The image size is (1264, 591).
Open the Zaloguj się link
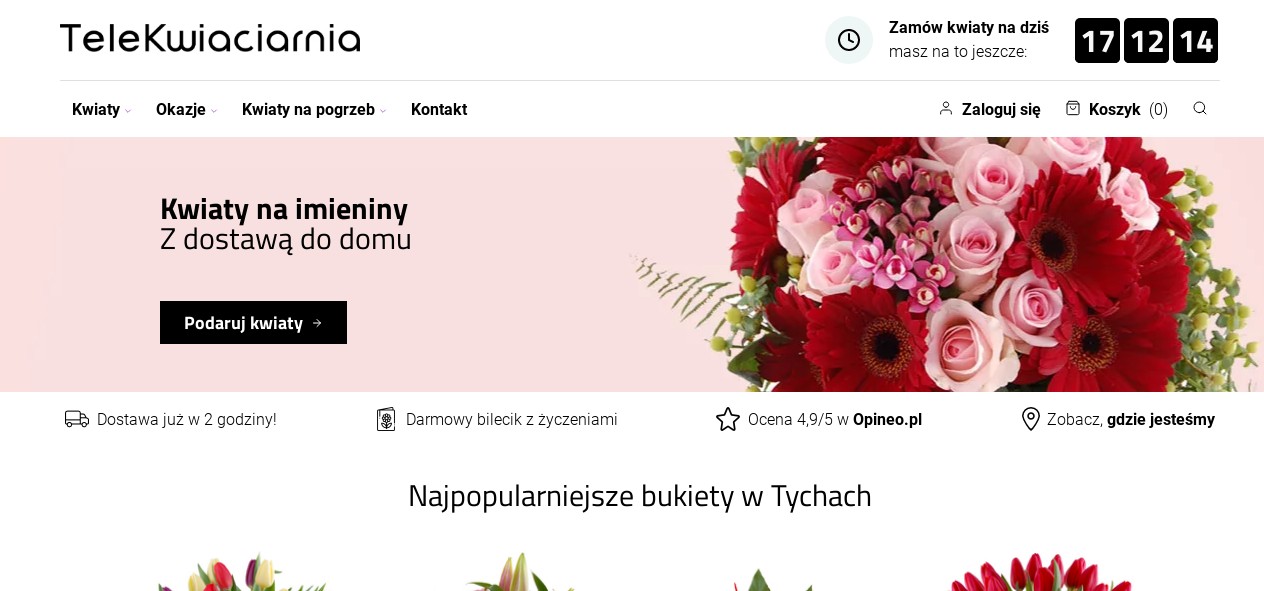click(1001, 110)
